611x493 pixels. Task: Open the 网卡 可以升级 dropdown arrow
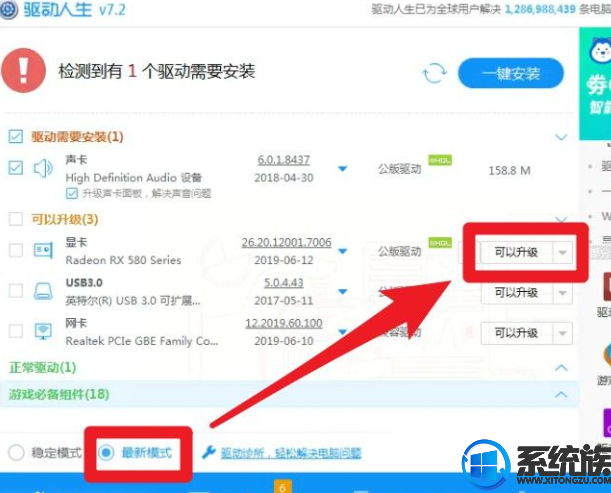pos(562,334)
